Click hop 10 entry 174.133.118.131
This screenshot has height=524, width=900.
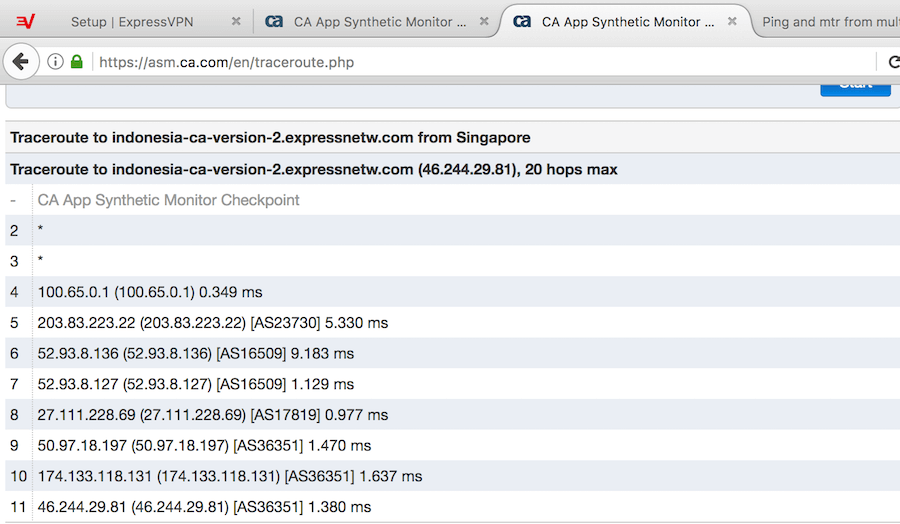coord(230,476)
